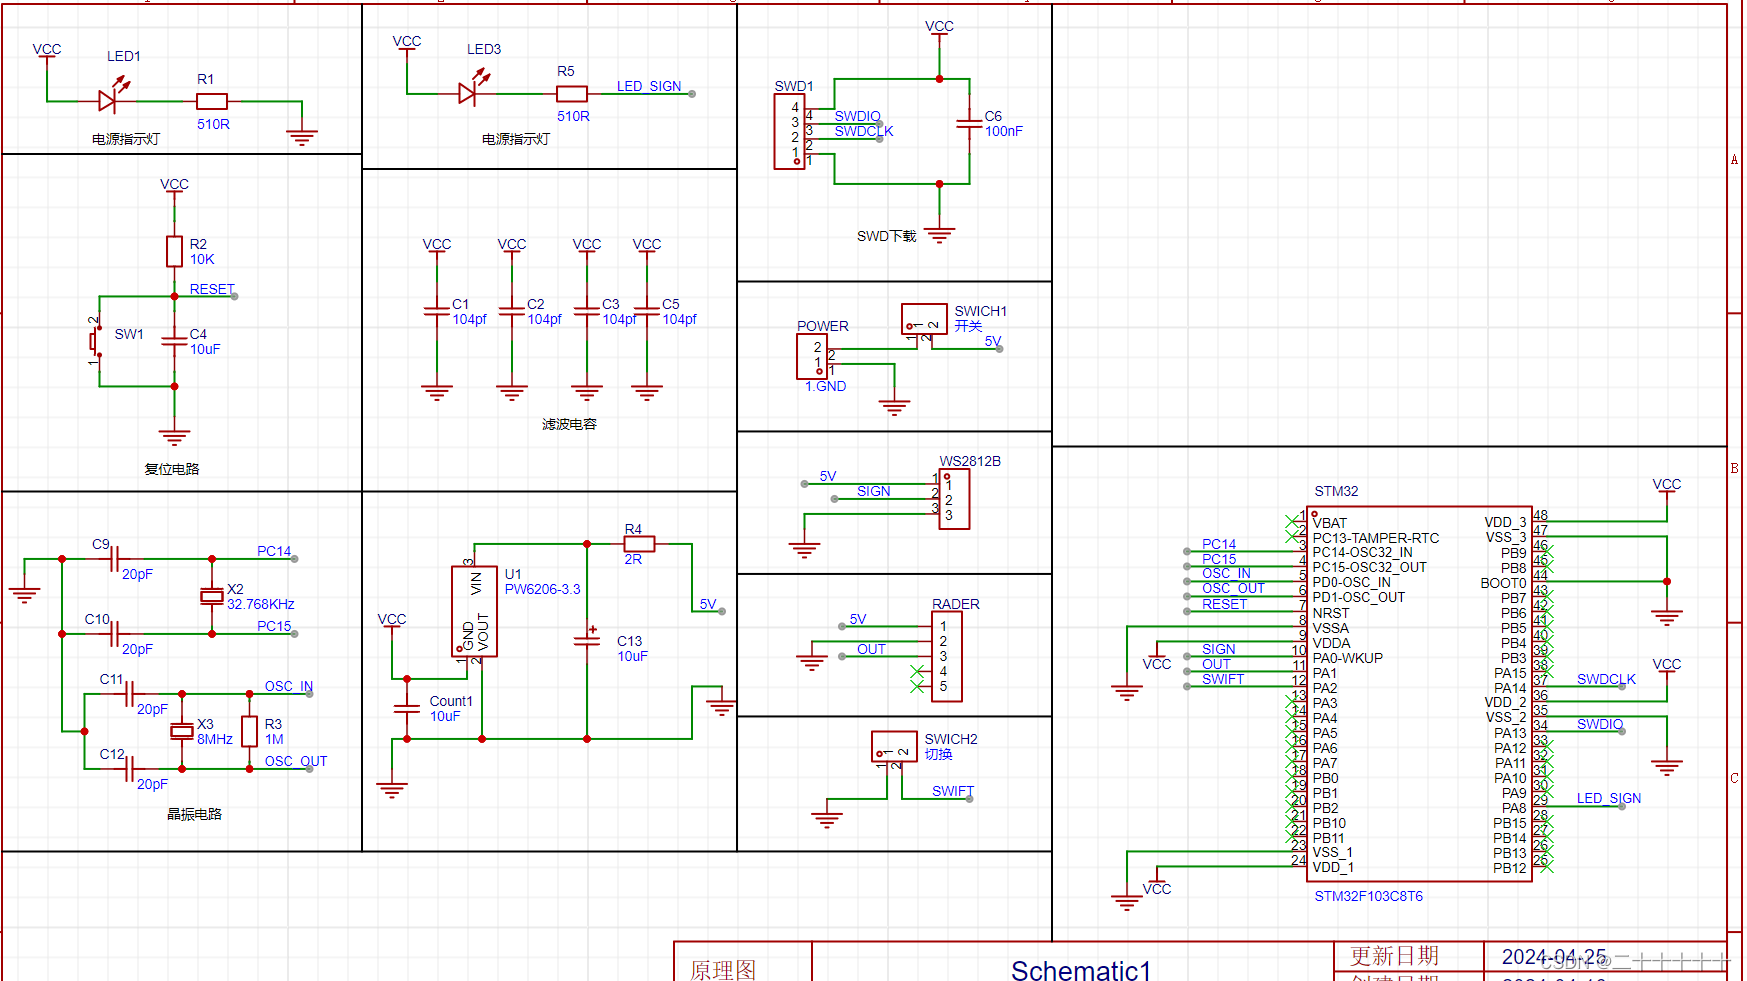
Task: Click the OUT net label at RADER
Action: coord(871,649)
